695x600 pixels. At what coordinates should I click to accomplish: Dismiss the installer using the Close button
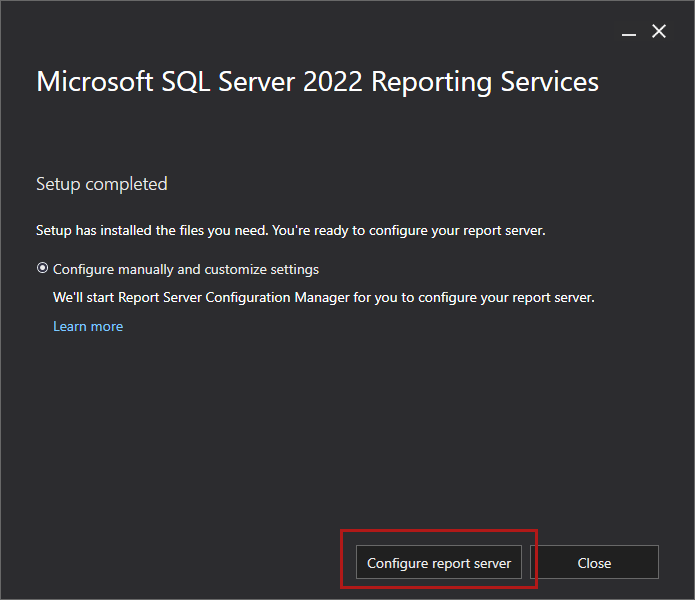594,563
